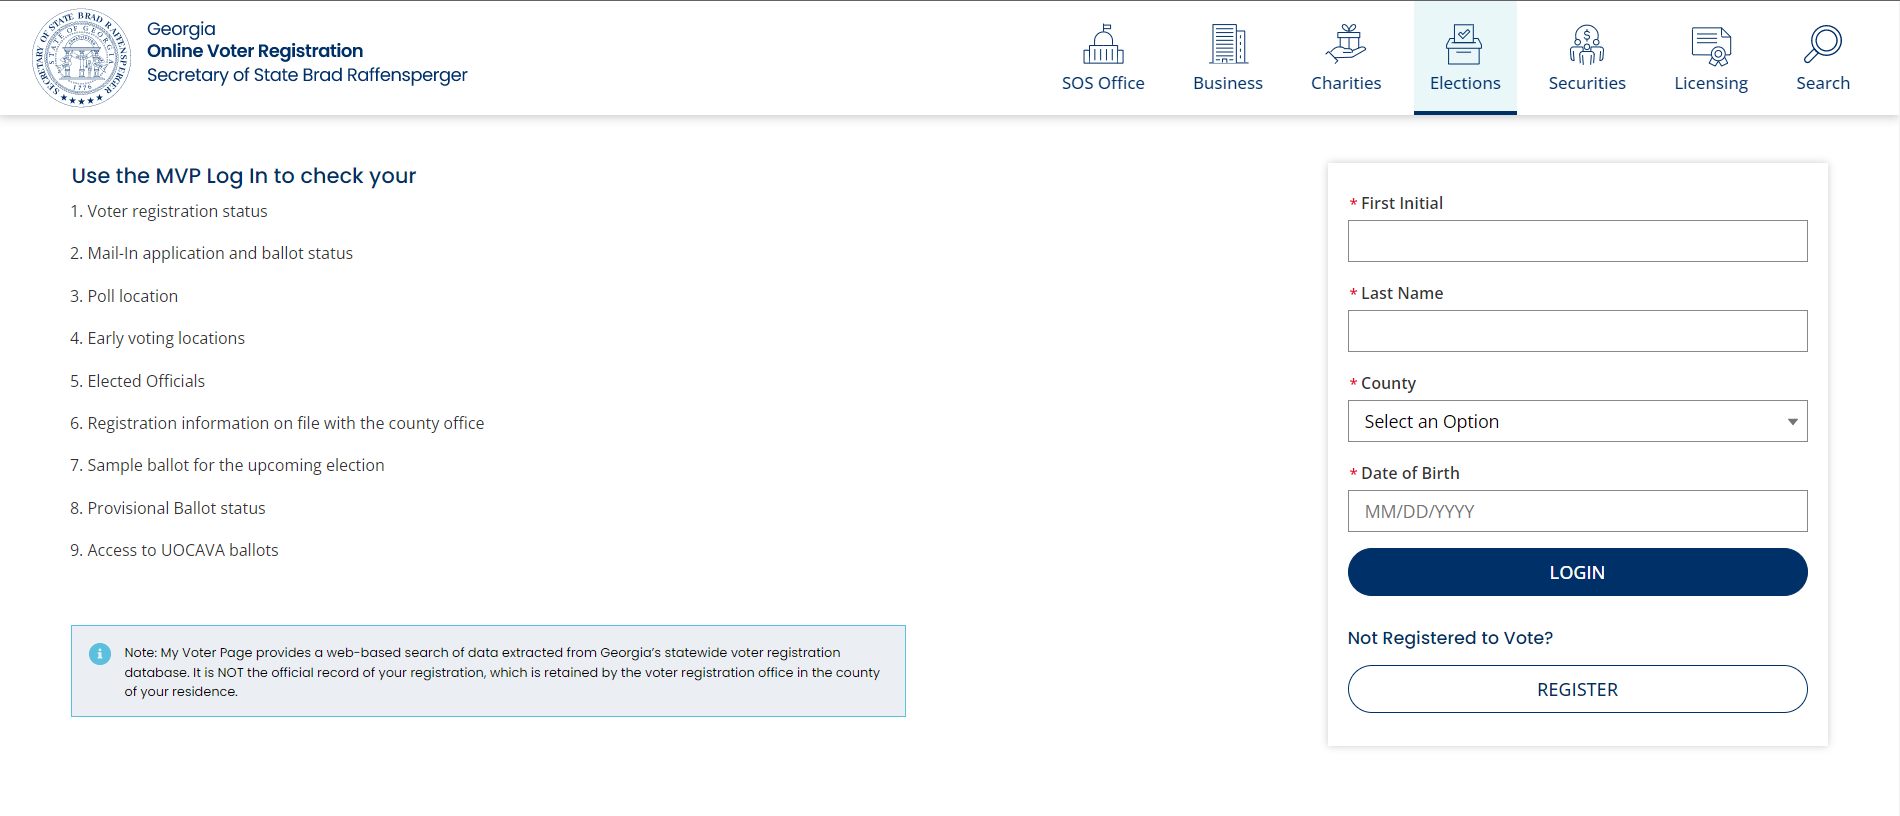Click the LOGIN button
This screenshot has height=816, width=1900.
[x=1577, y=572]
